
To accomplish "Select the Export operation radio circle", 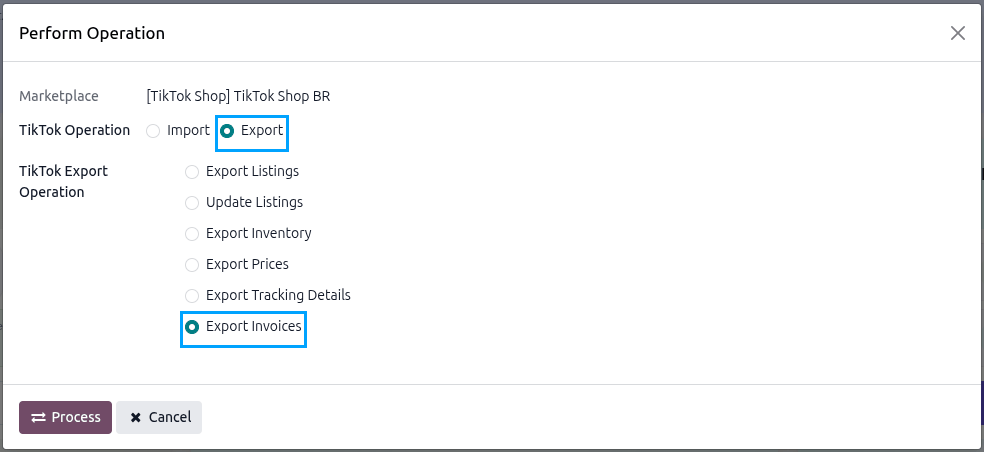I will click(227, 131).
